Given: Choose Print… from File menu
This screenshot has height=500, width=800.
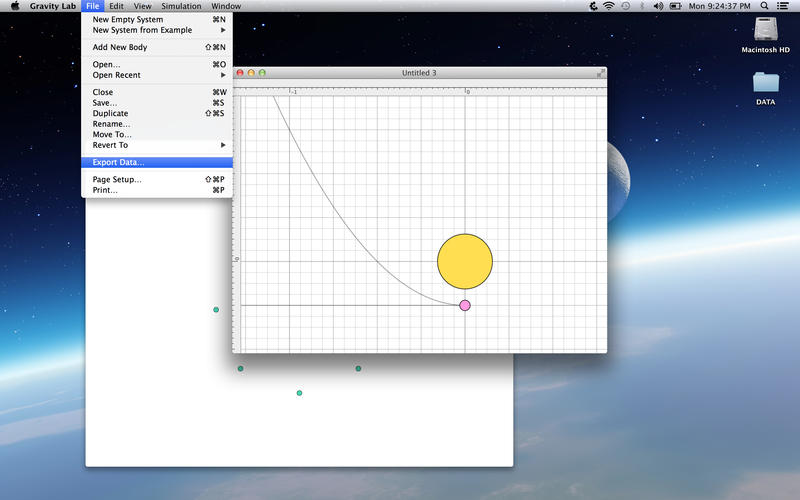Looking at the screenshot, I should (x=157, y=190).
